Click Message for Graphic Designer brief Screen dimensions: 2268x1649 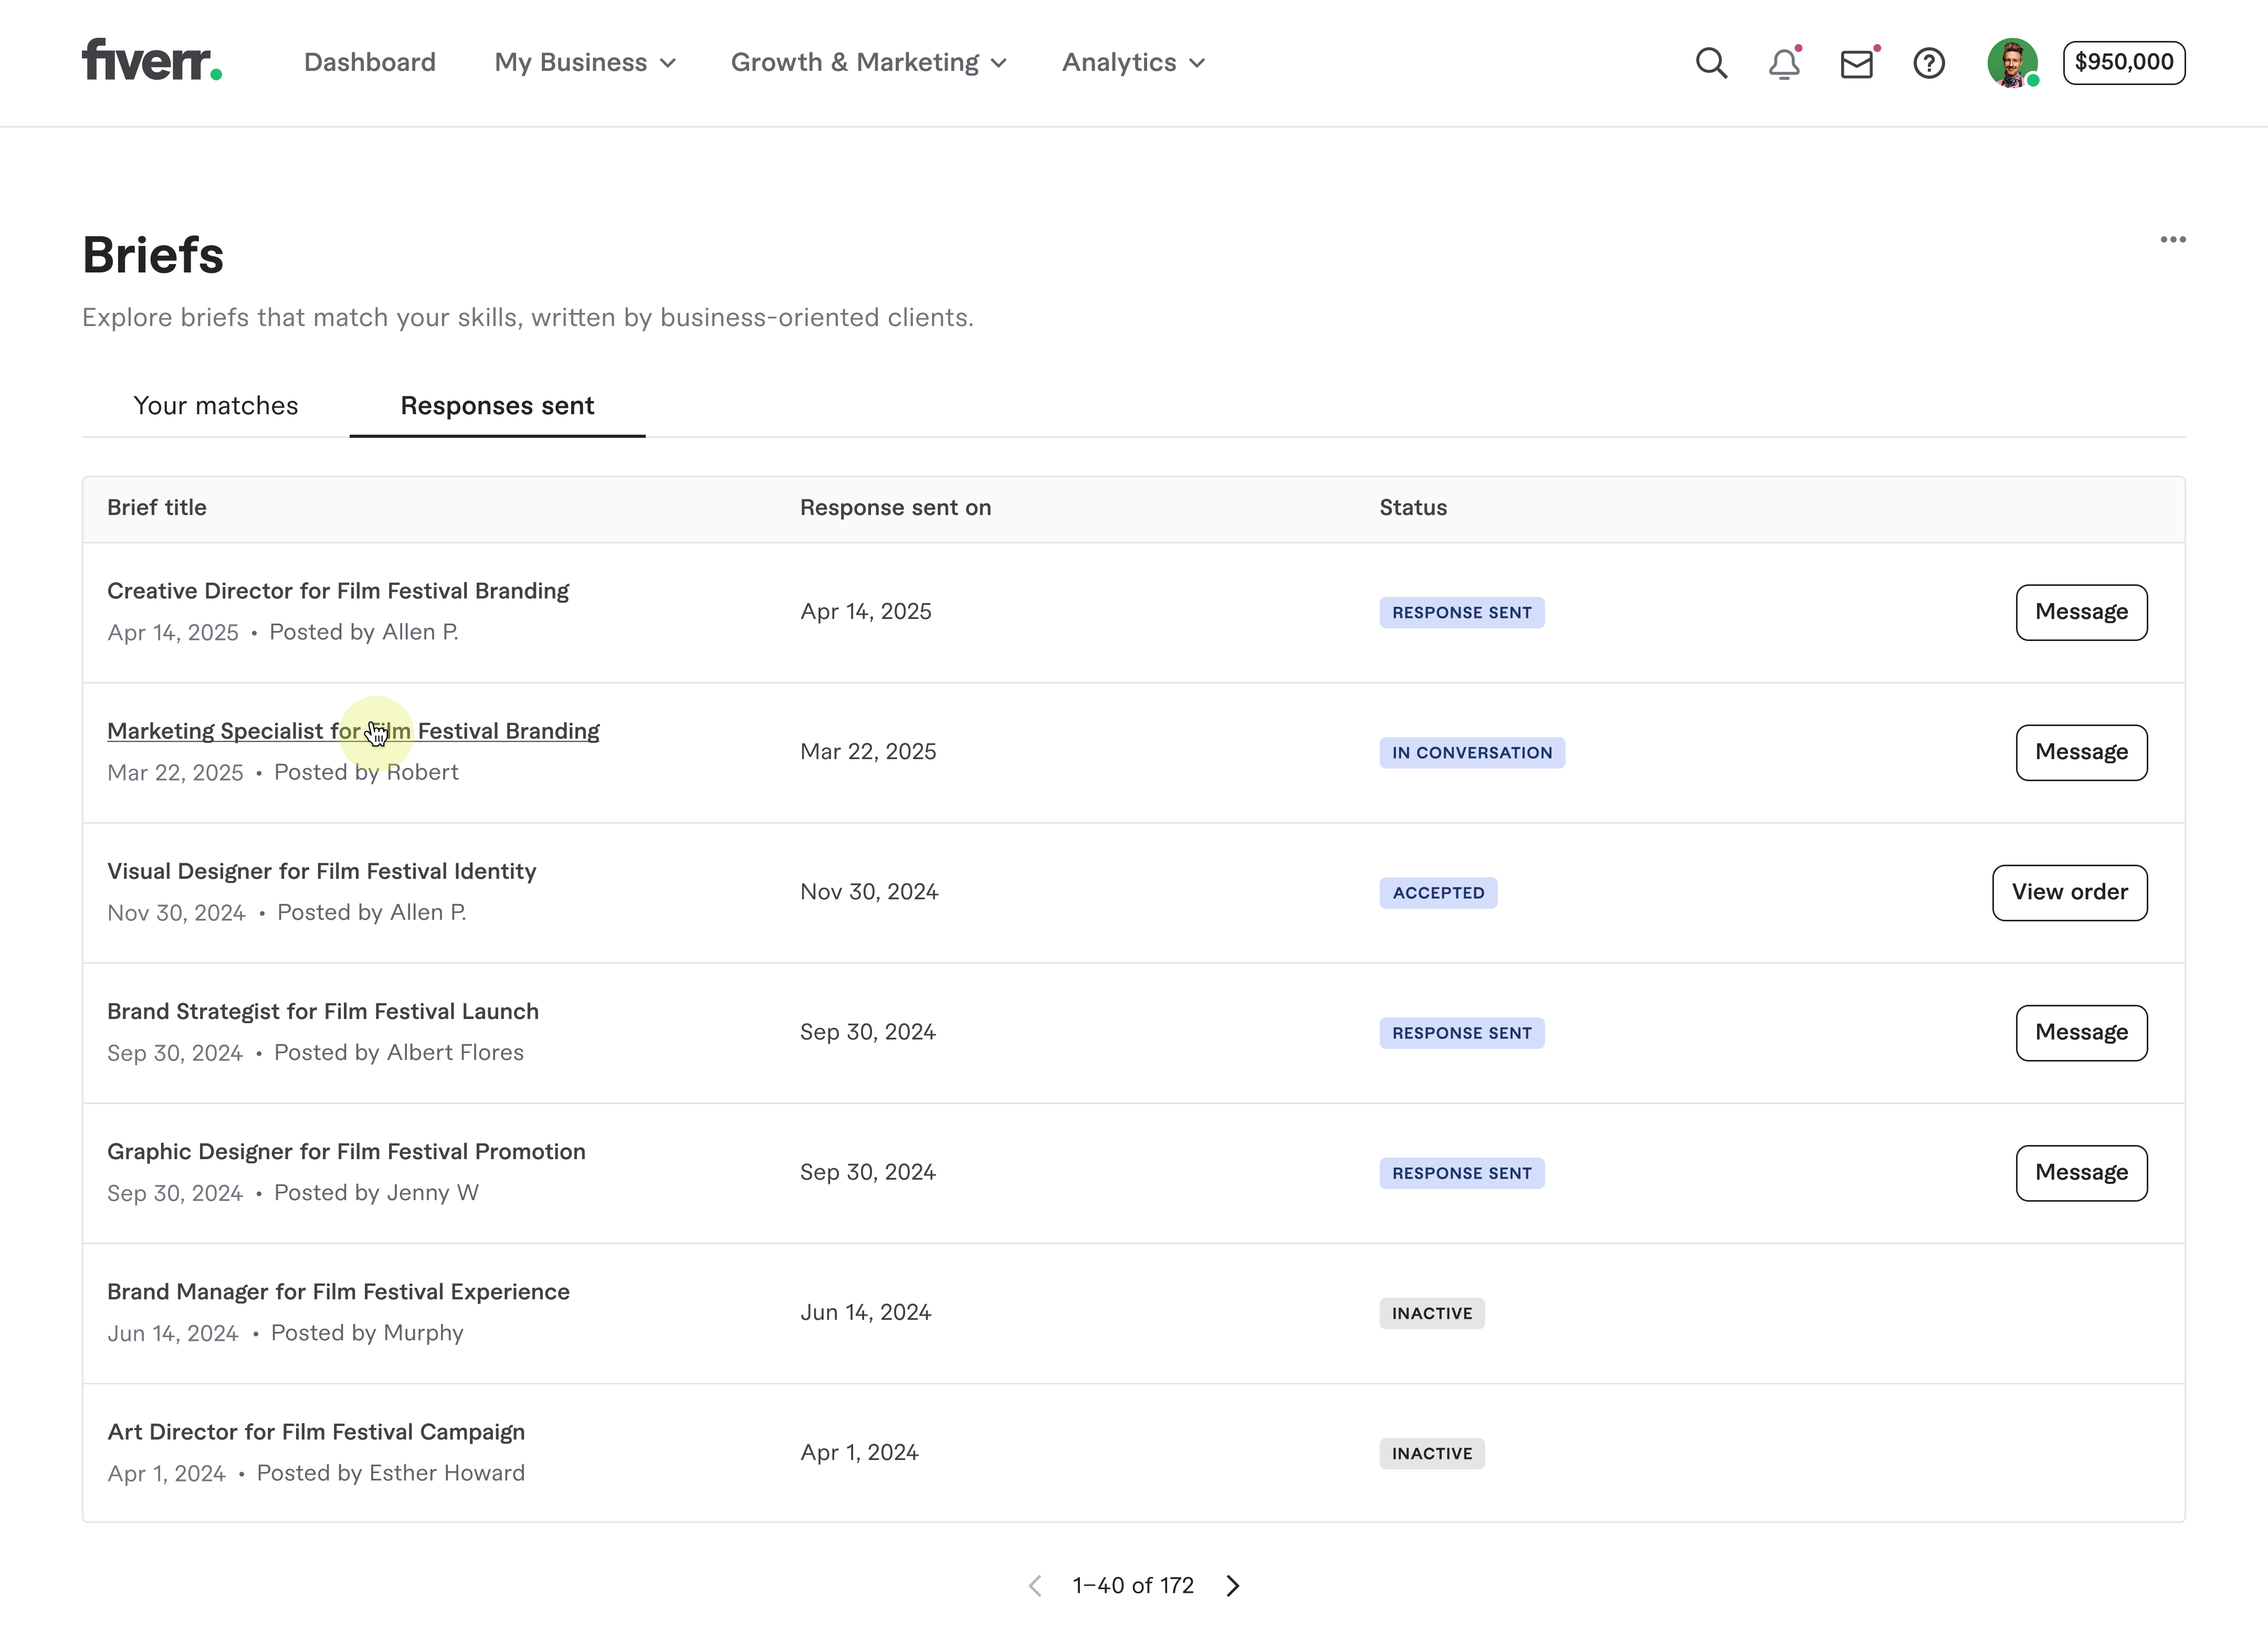pyautogui.click(x=2081, y=1172)
